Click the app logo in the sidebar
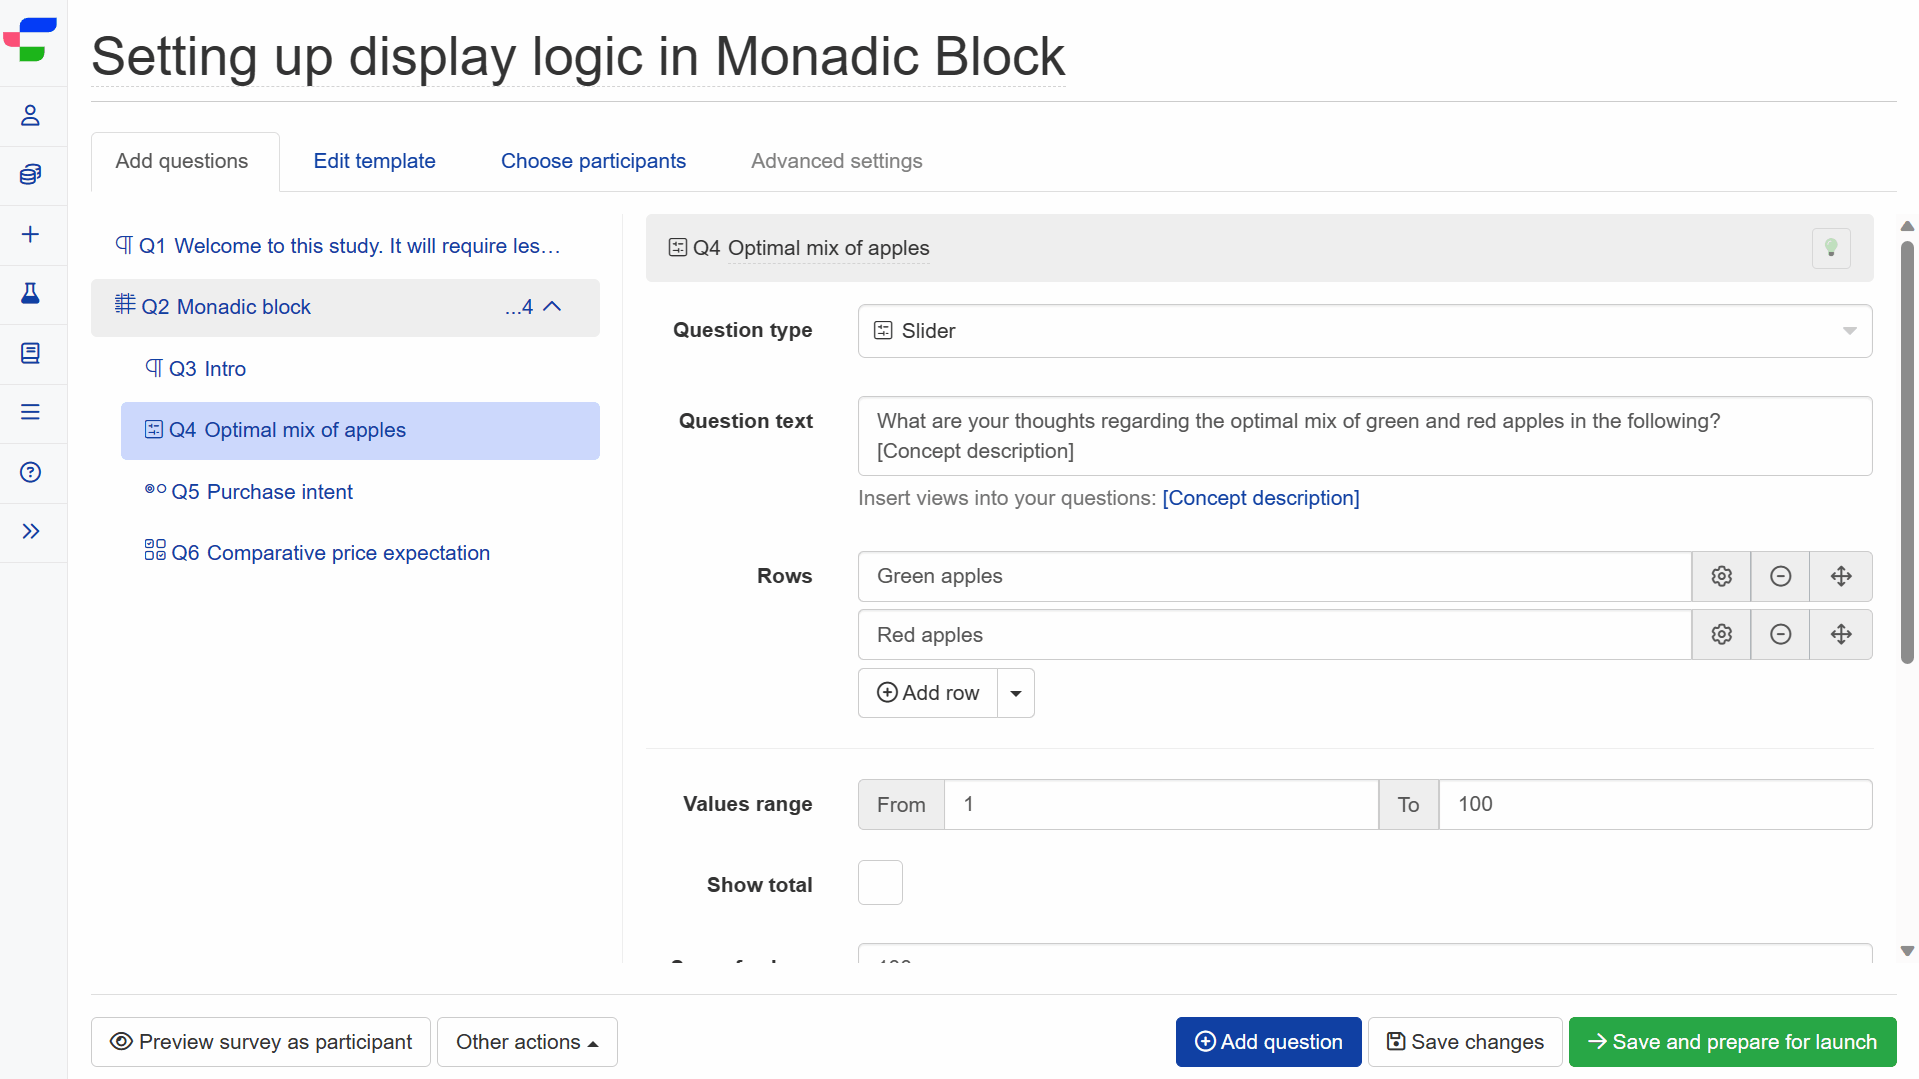This screenshot has height=1079, width=1919. pos(31,39)
